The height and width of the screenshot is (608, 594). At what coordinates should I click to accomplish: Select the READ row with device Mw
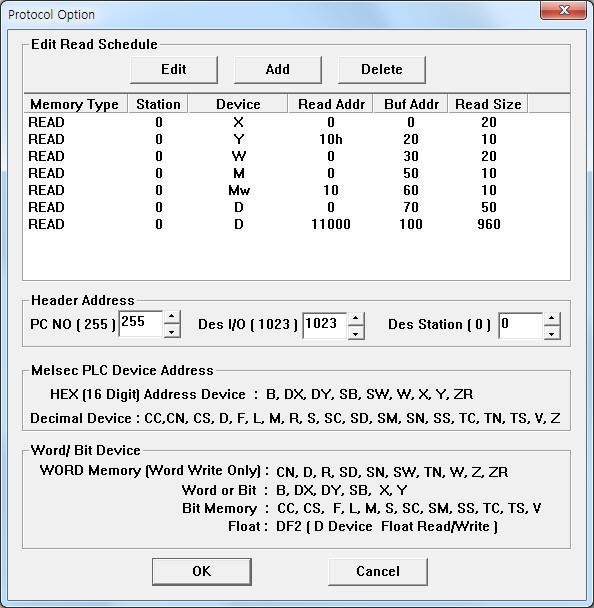[296, 190]
